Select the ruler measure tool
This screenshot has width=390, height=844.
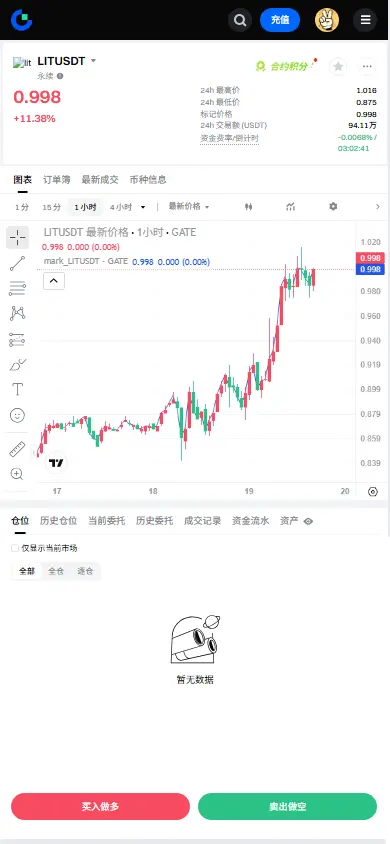tap(17, 449)
